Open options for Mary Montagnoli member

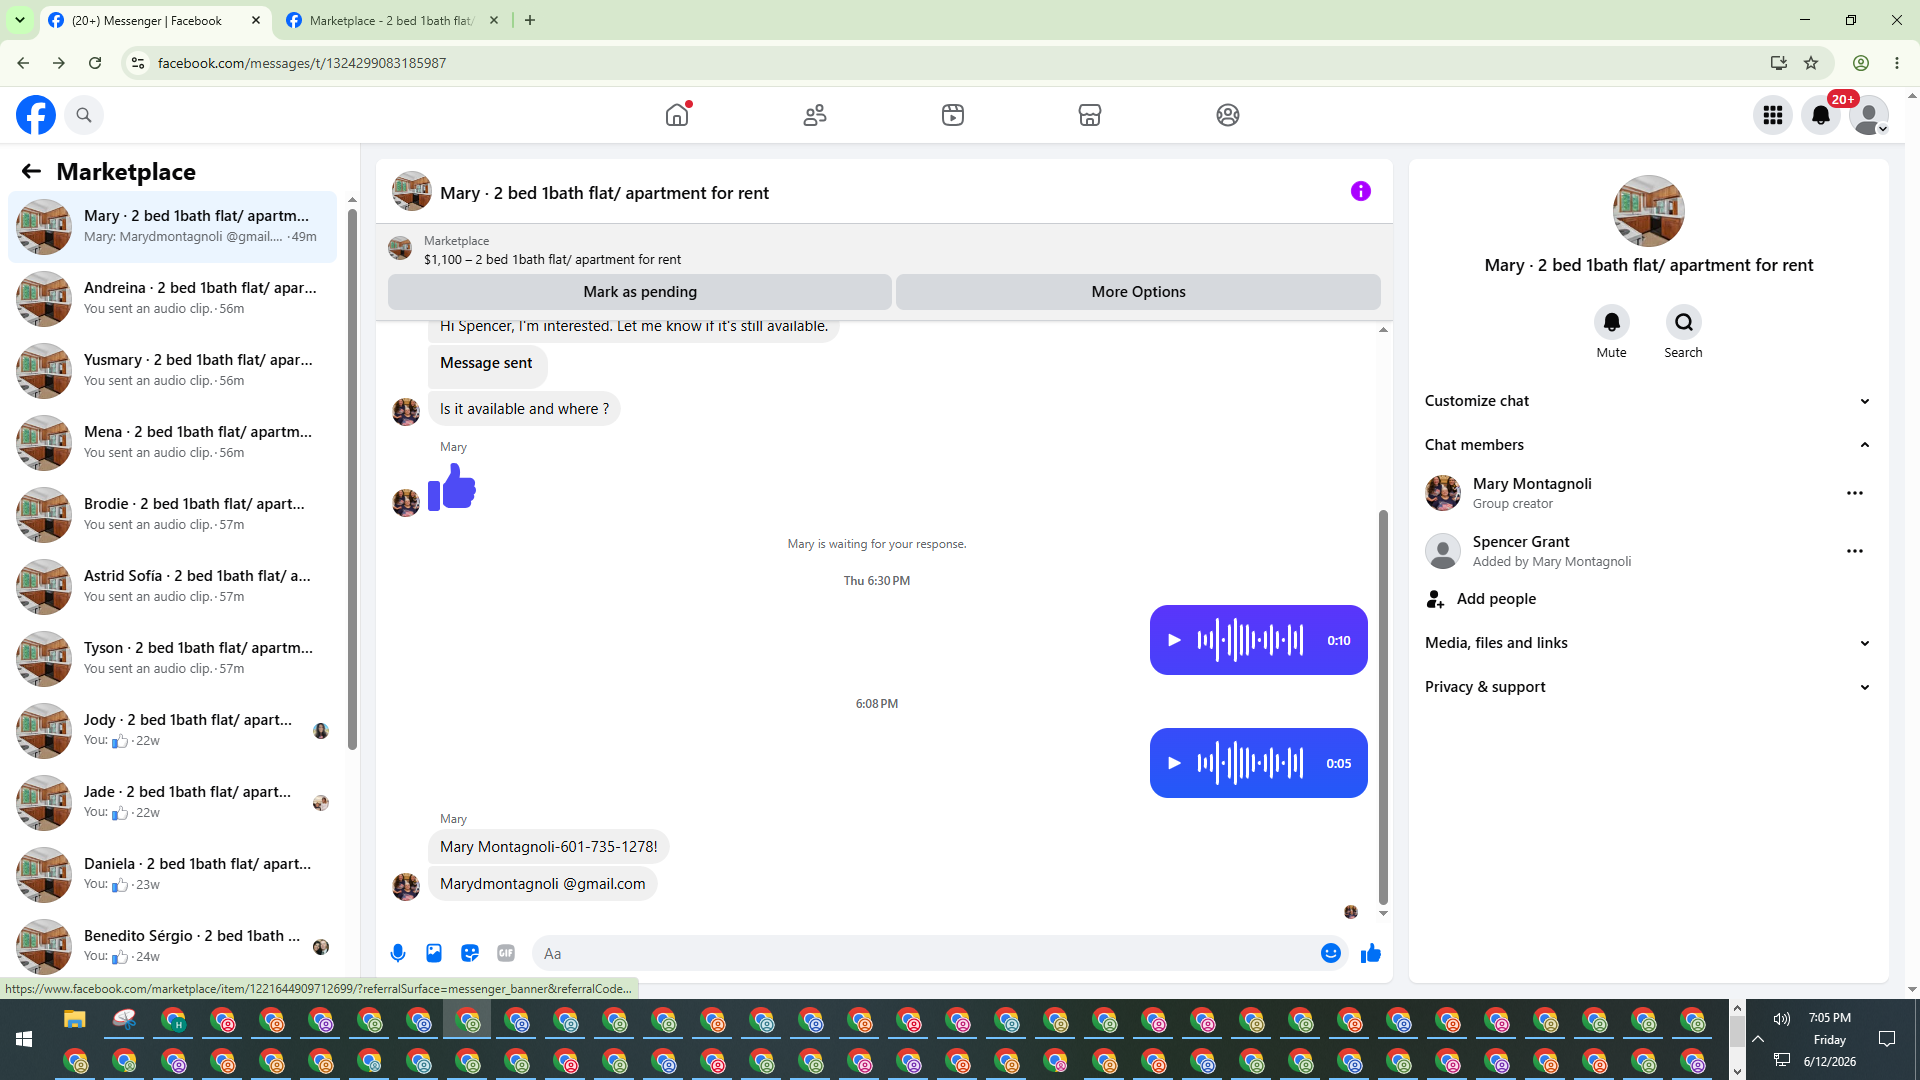1855,493
